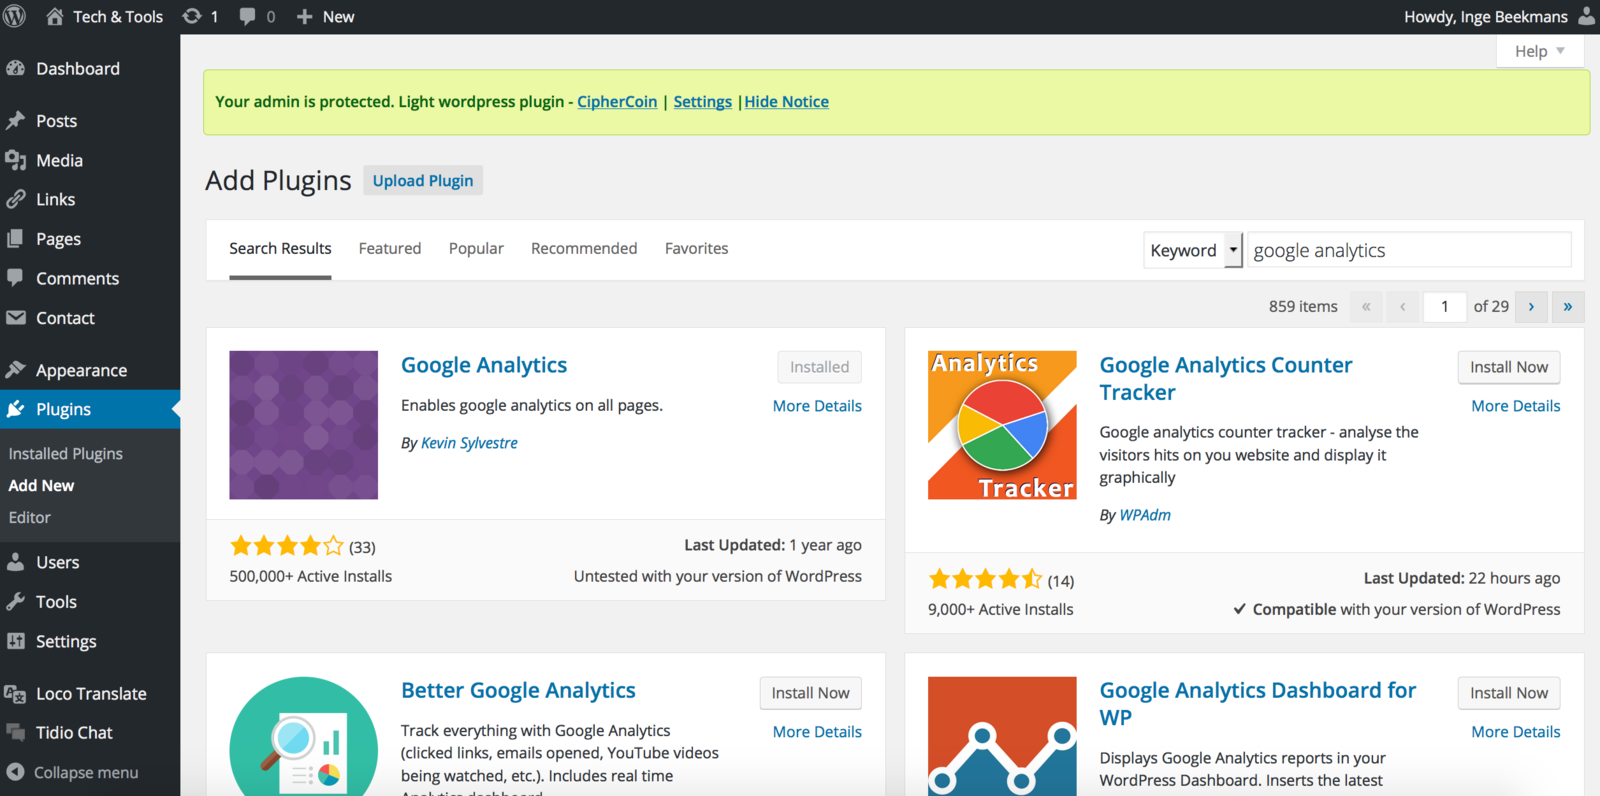Open Add New submenu item
The height and width of the screenshot is (796, 1600).
coord(41,486)
